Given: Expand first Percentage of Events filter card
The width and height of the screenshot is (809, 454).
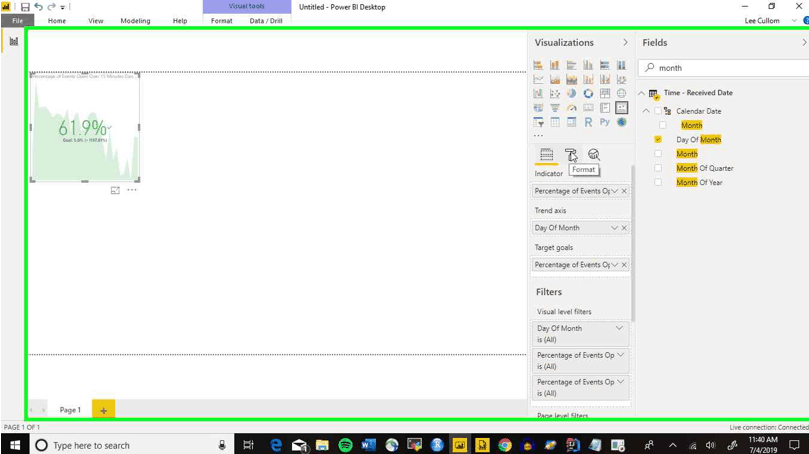Looking at the screenshot, I should point(620,355).
